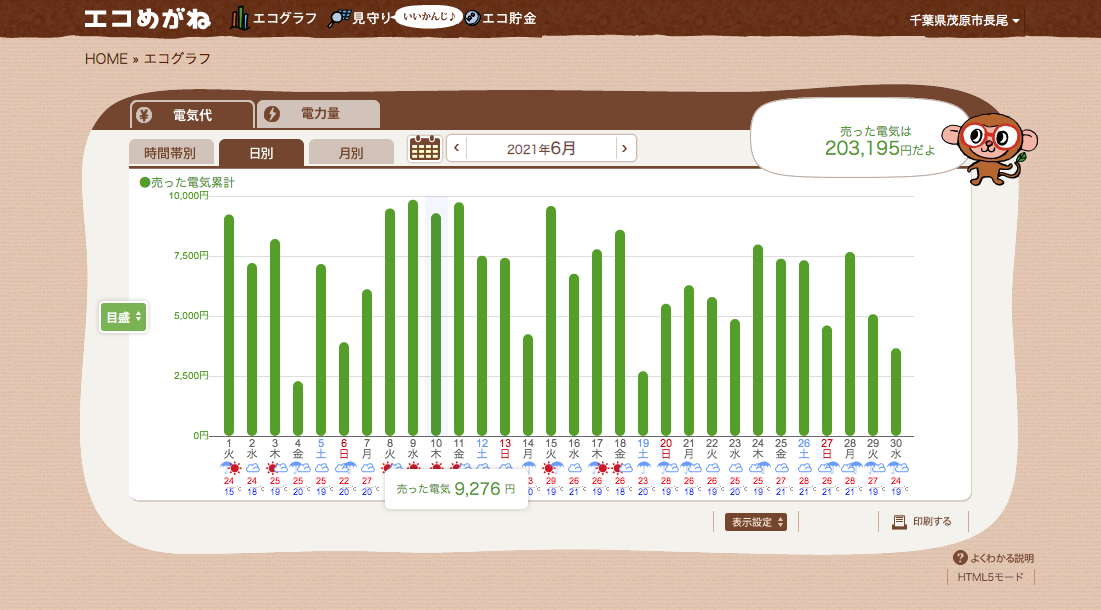Click the 印刷する print button

(922, 522)
